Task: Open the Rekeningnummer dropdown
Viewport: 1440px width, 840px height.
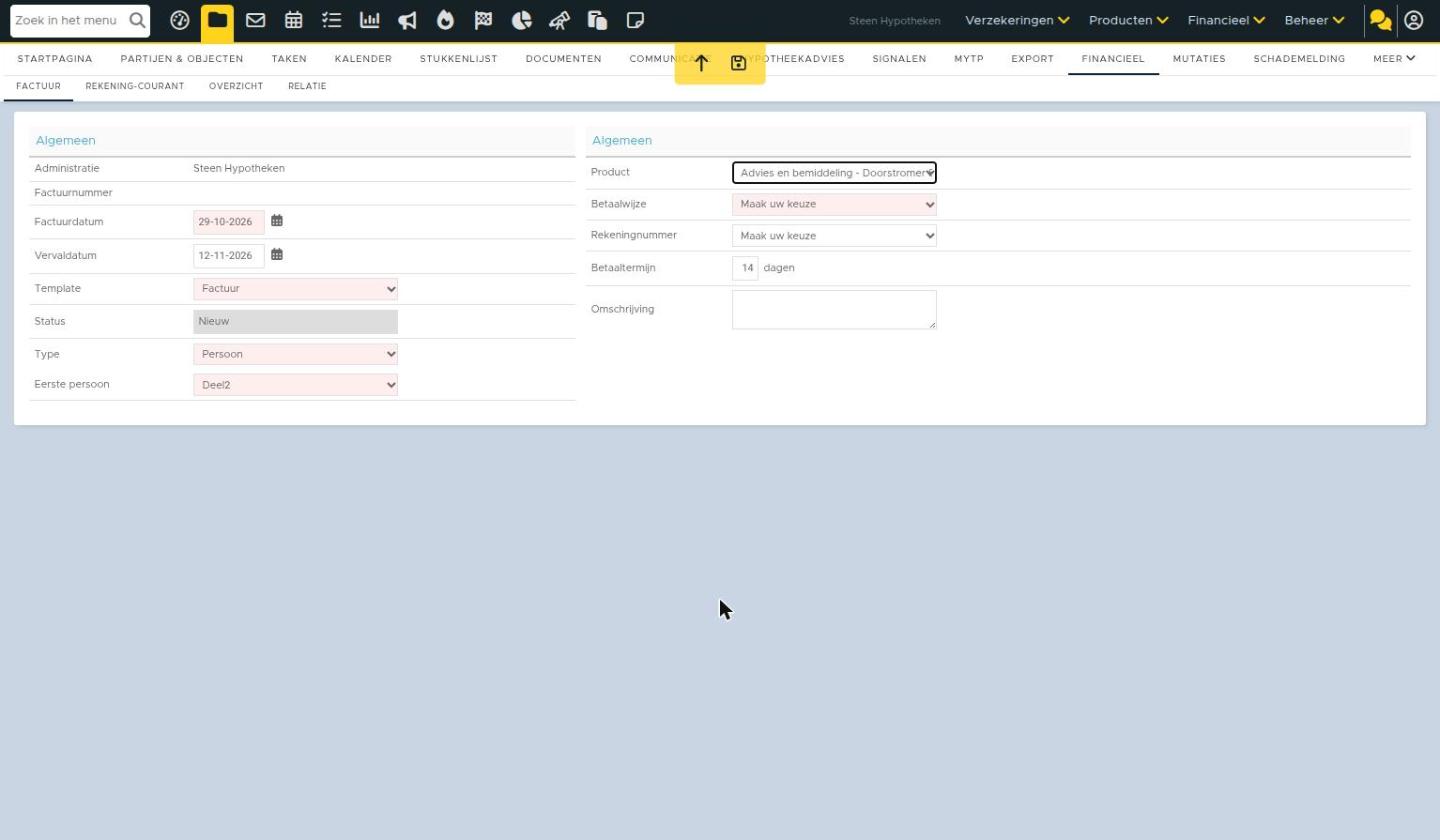Action: click(834, 236)
